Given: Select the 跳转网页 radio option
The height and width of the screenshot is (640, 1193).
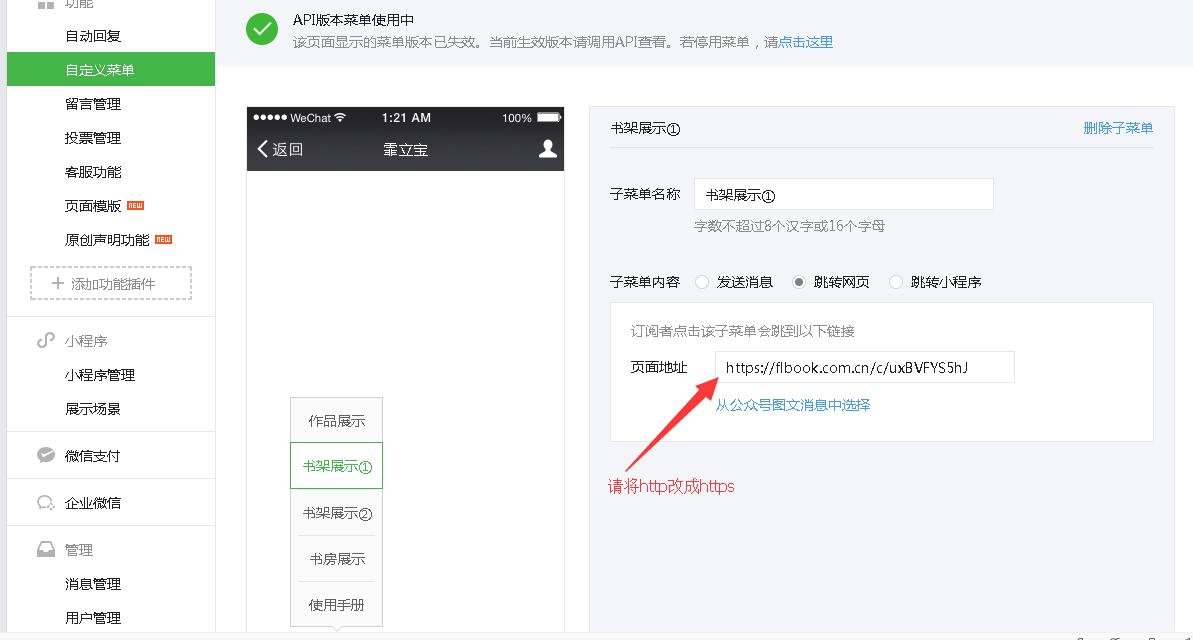Looking at the screenshot, I should tap(798, 282).
